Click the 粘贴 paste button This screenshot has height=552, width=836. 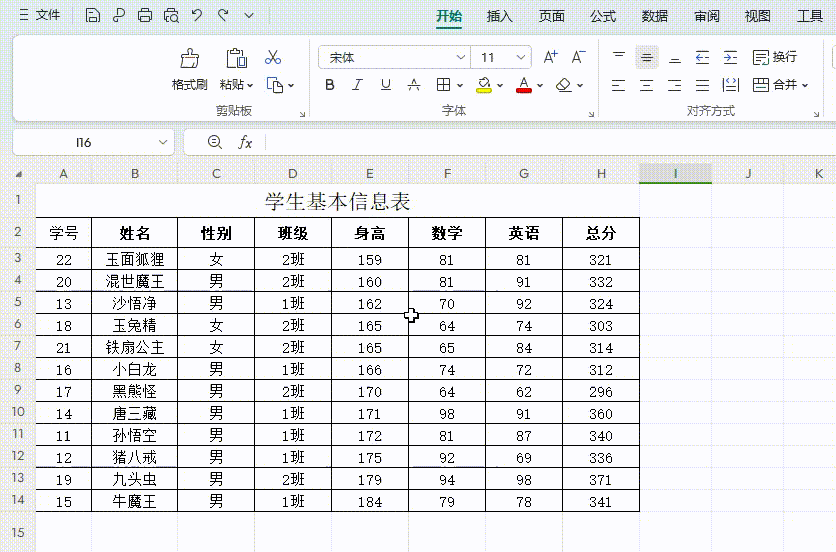pos(236,69)
